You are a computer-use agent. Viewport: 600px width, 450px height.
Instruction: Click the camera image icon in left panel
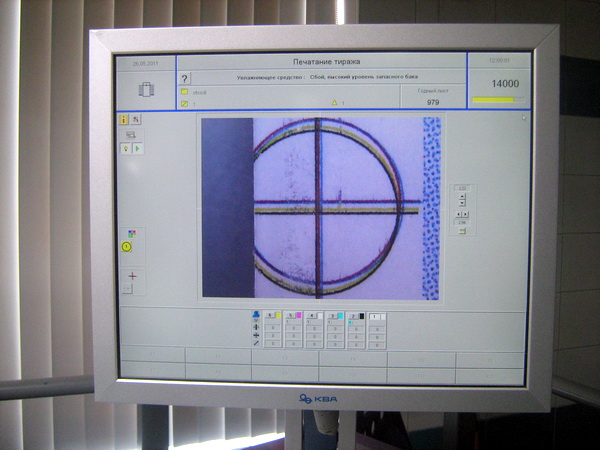point(130,134)
